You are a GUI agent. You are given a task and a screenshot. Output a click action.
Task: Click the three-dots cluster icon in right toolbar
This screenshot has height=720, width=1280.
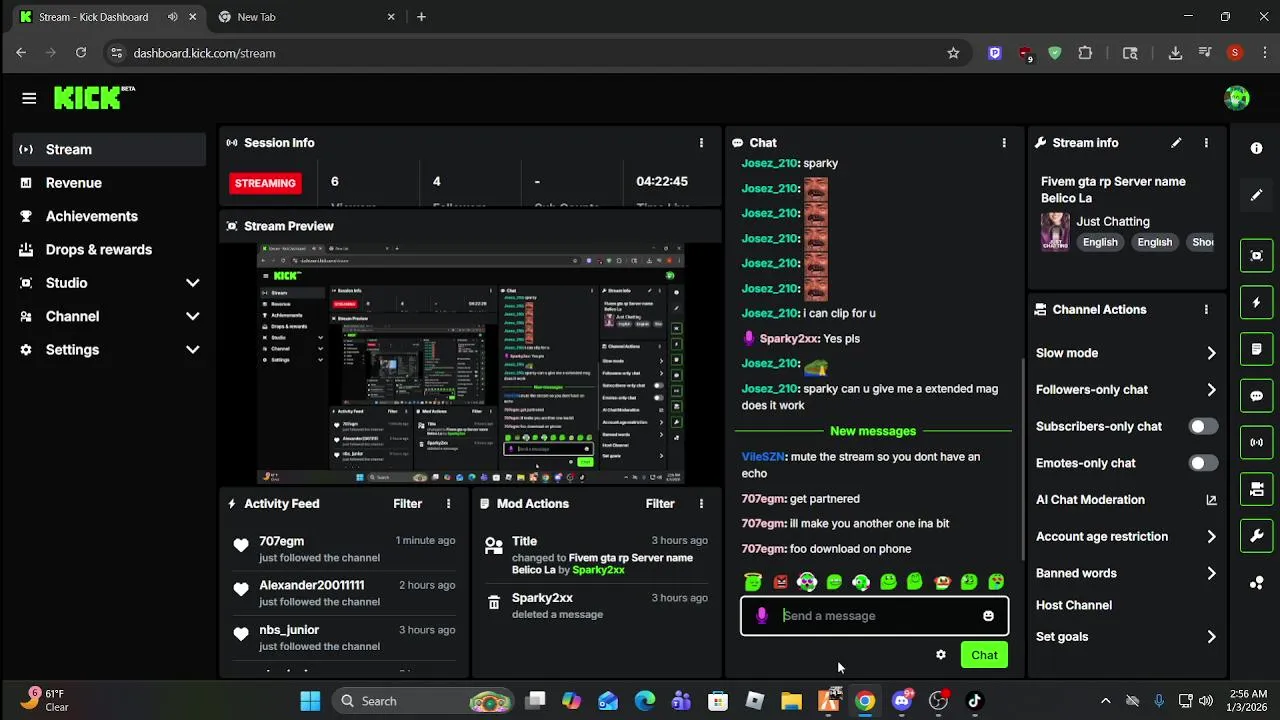[1256, 583]
